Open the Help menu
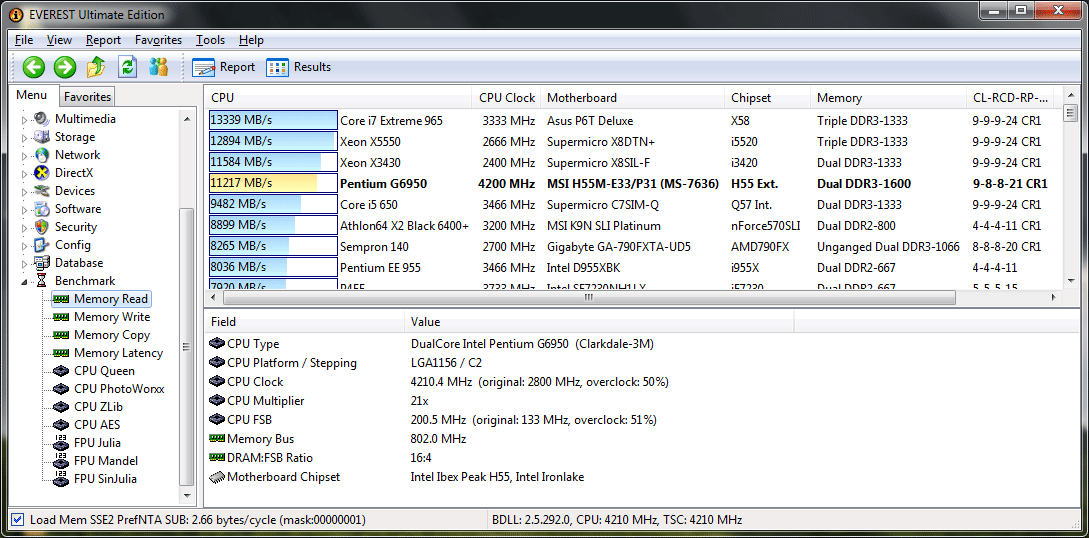This screenshot has height=538, width=1089. [x=251, y=40]
